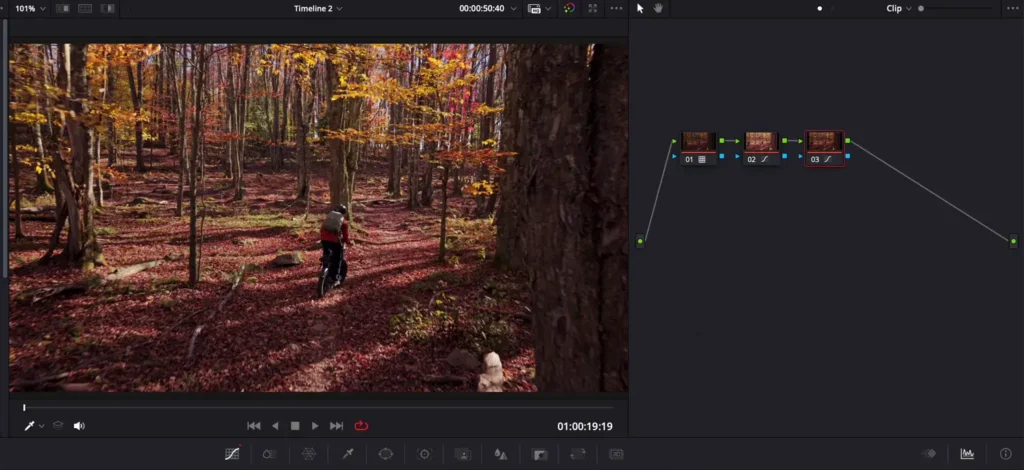This screenshot has width=1024, height=470.
Task: Select node 02 thumbnail
Action: click(x=761, y=142)
